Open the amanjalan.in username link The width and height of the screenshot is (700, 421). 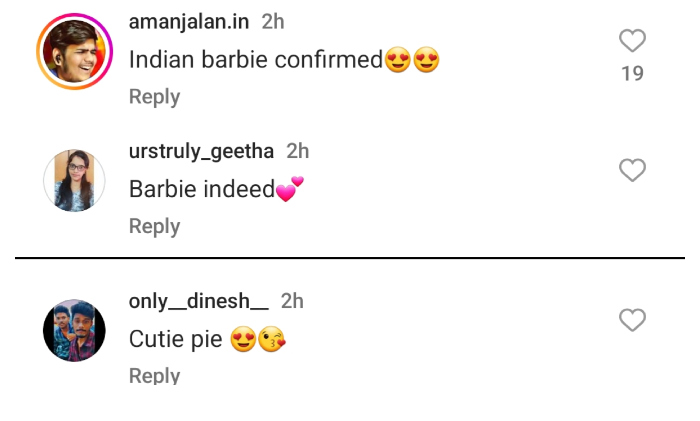point(189,21)
